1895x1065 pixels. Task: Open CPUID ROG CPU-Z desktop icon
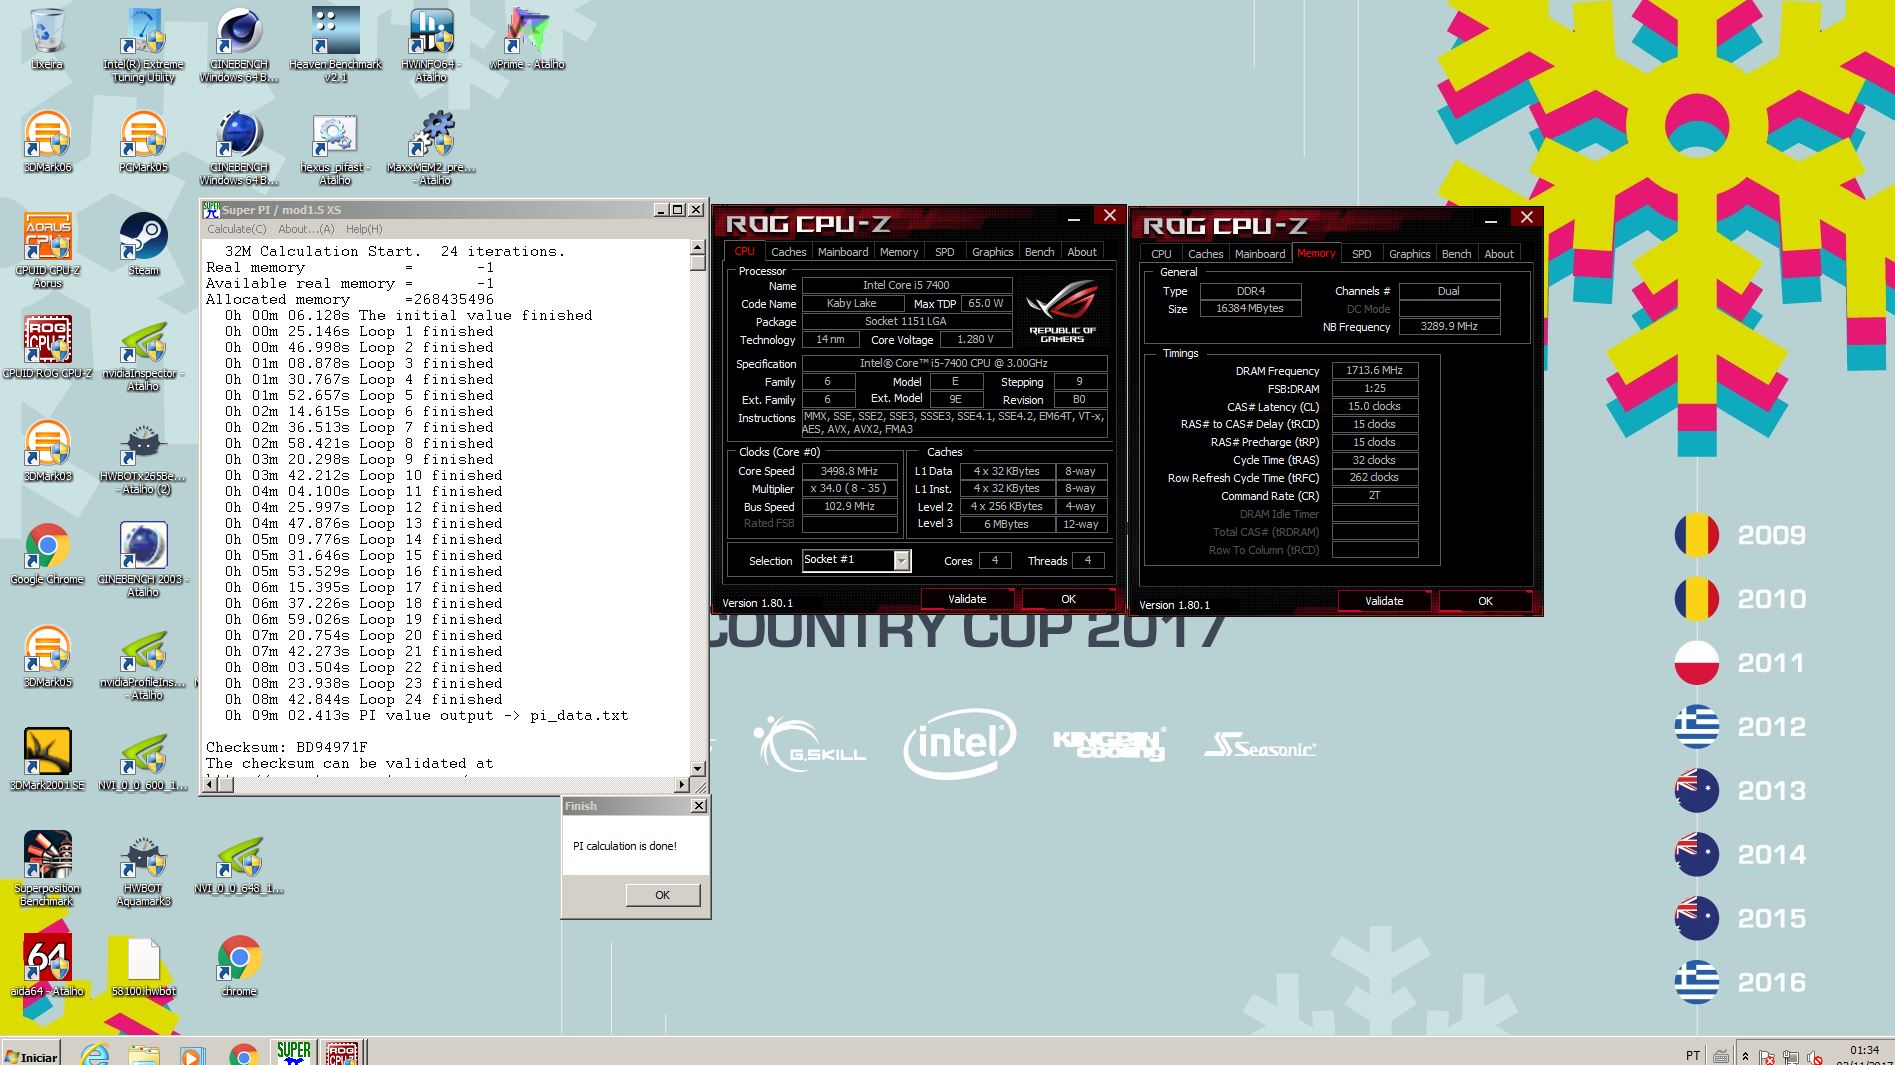tap(47, 346)
